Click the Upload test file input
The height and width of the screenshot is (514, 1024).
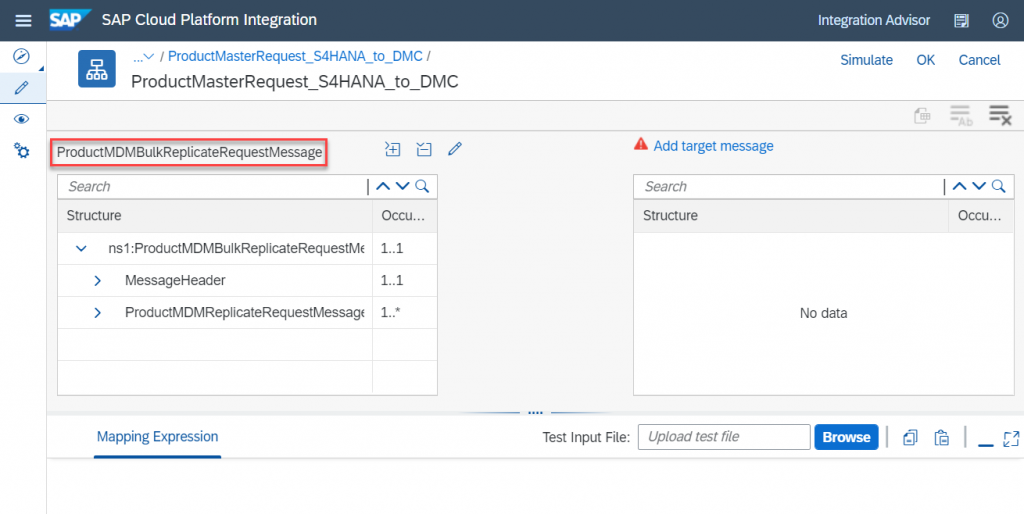724,437
